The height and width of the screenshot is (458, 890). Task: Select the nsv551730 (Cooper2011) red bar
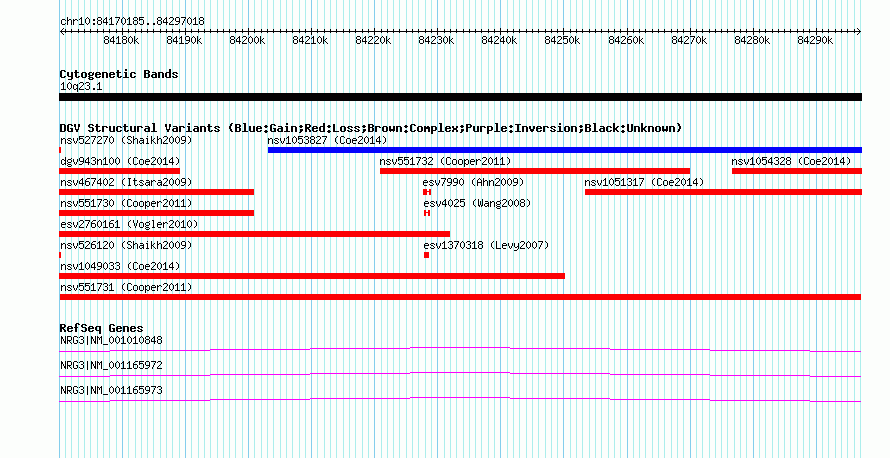[x=157, y=213]
